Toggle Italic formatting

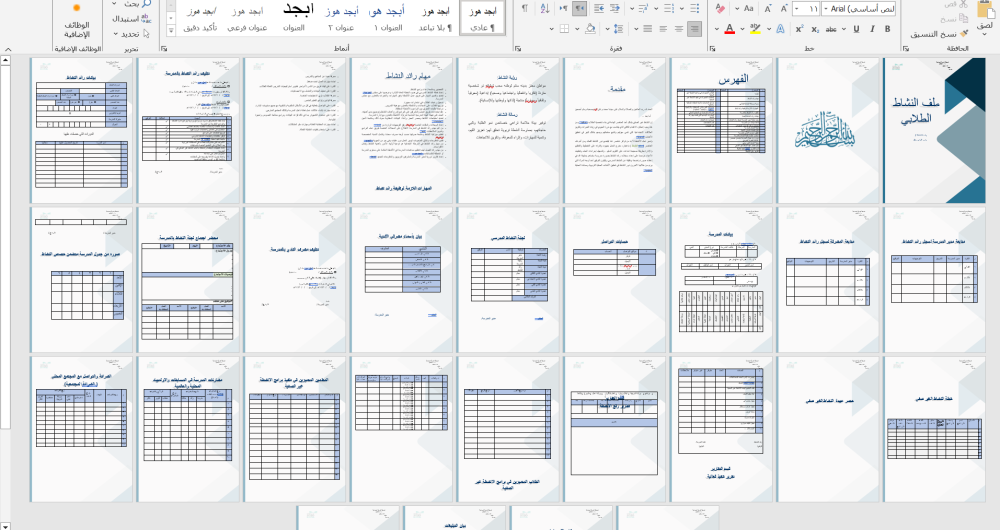pos(871,29)
